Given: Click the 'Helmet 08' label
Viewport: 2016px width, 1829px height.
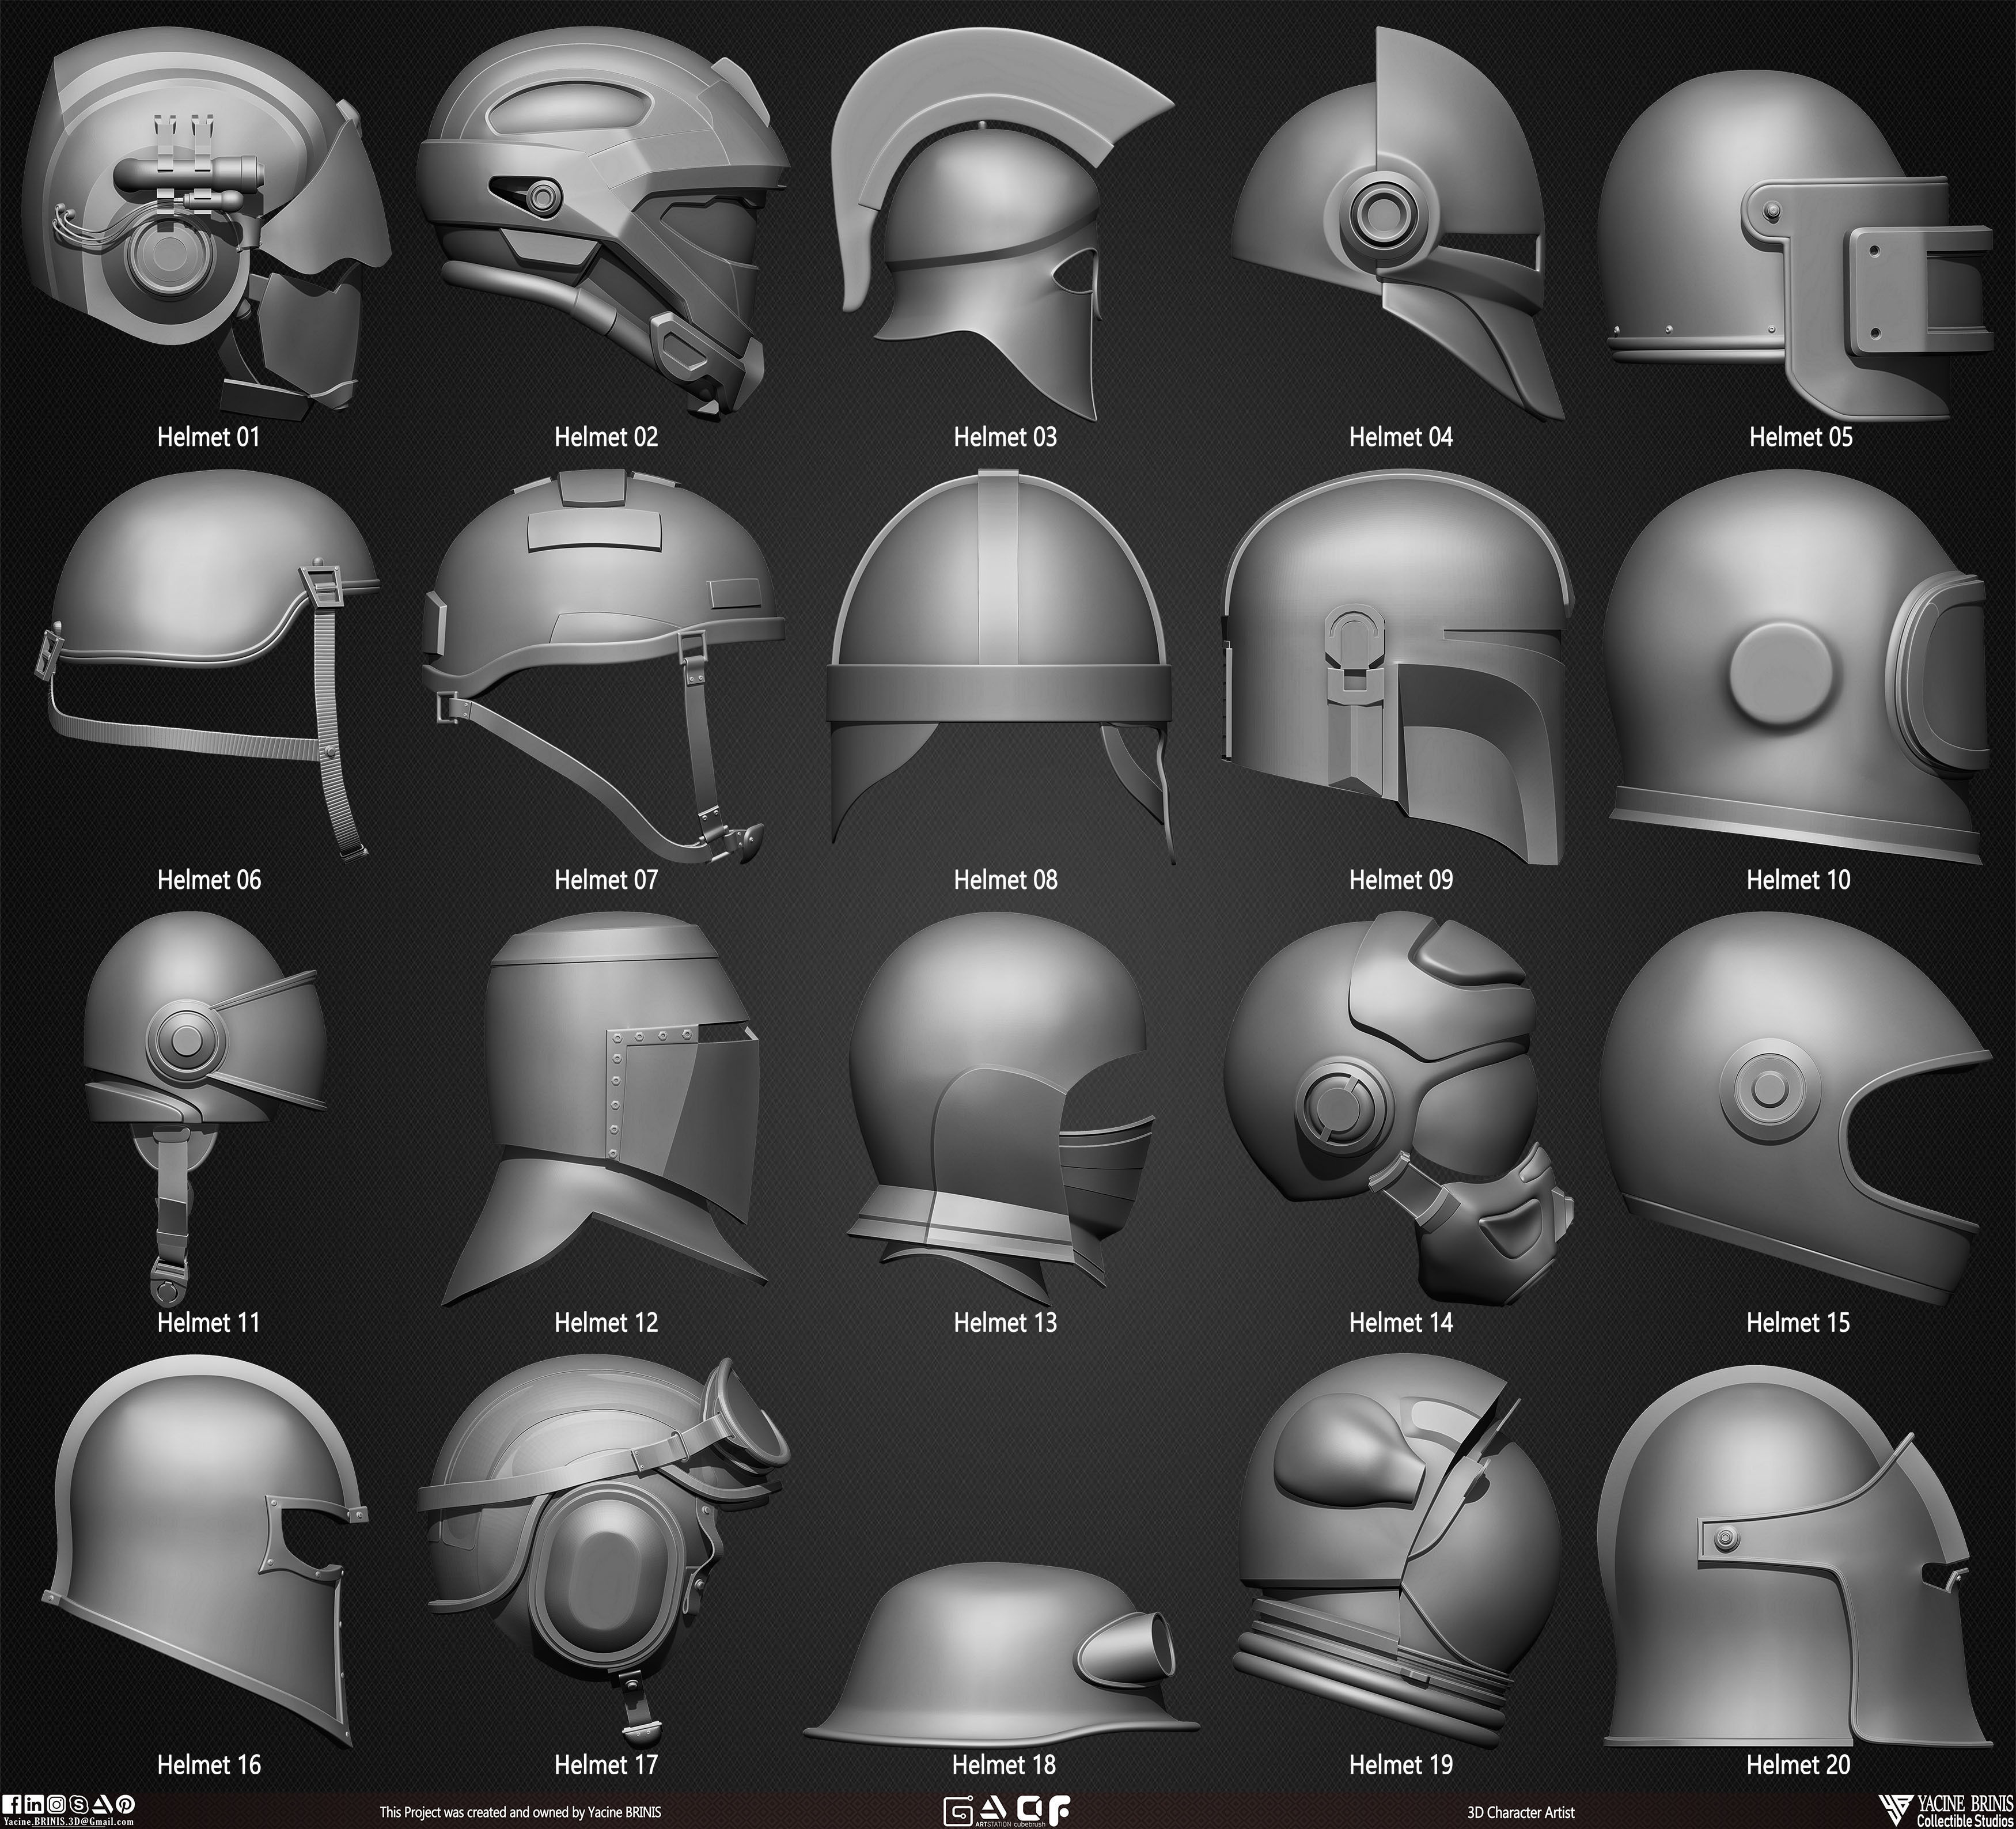Looking at the screenshot, I should (x=1005, y=880).
